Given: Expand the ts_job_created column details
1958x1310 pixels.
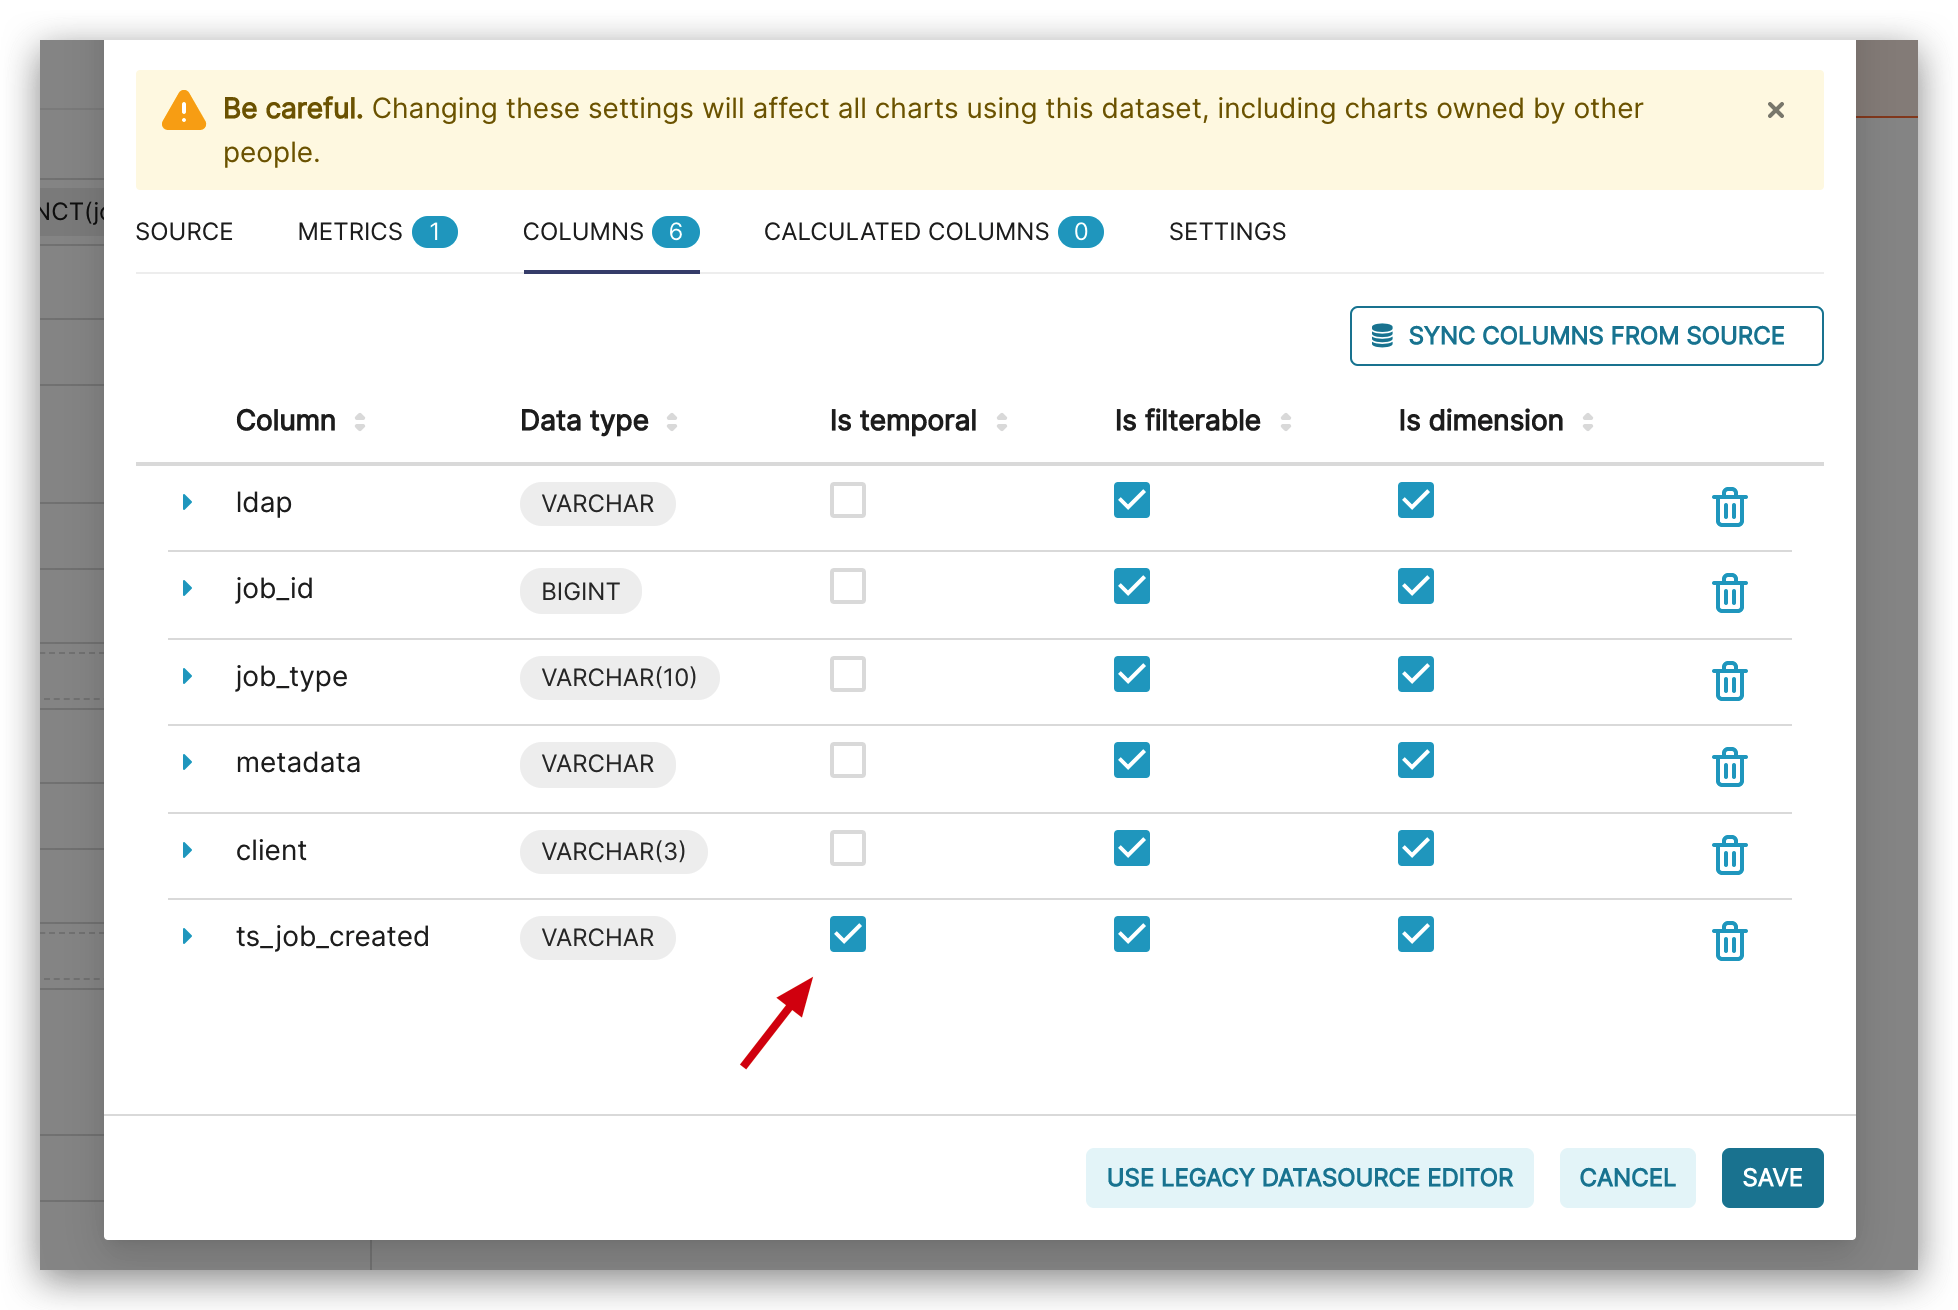Looking at the screenshot, I should (187, 936).
